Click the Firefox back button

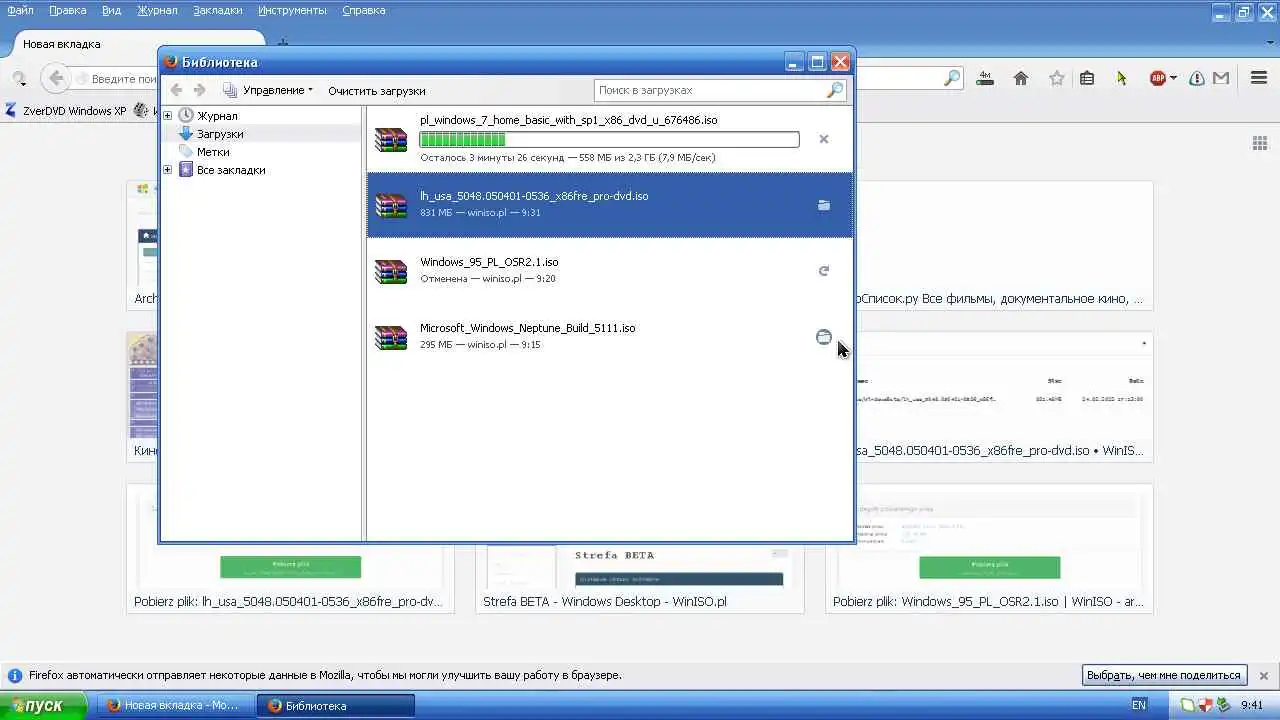[56, 78]
